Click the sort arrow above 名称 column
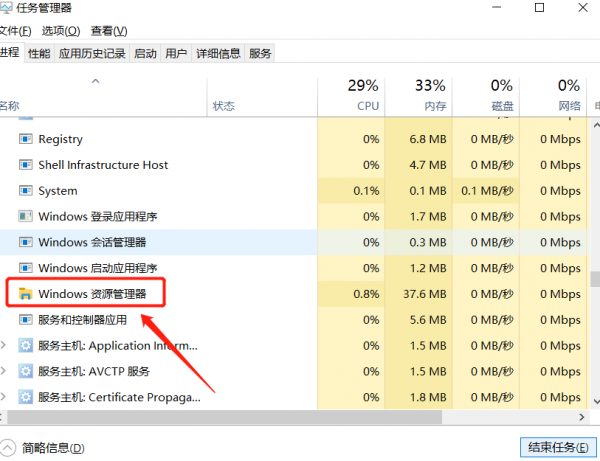The image size is (600, 461). coord(96,81)
